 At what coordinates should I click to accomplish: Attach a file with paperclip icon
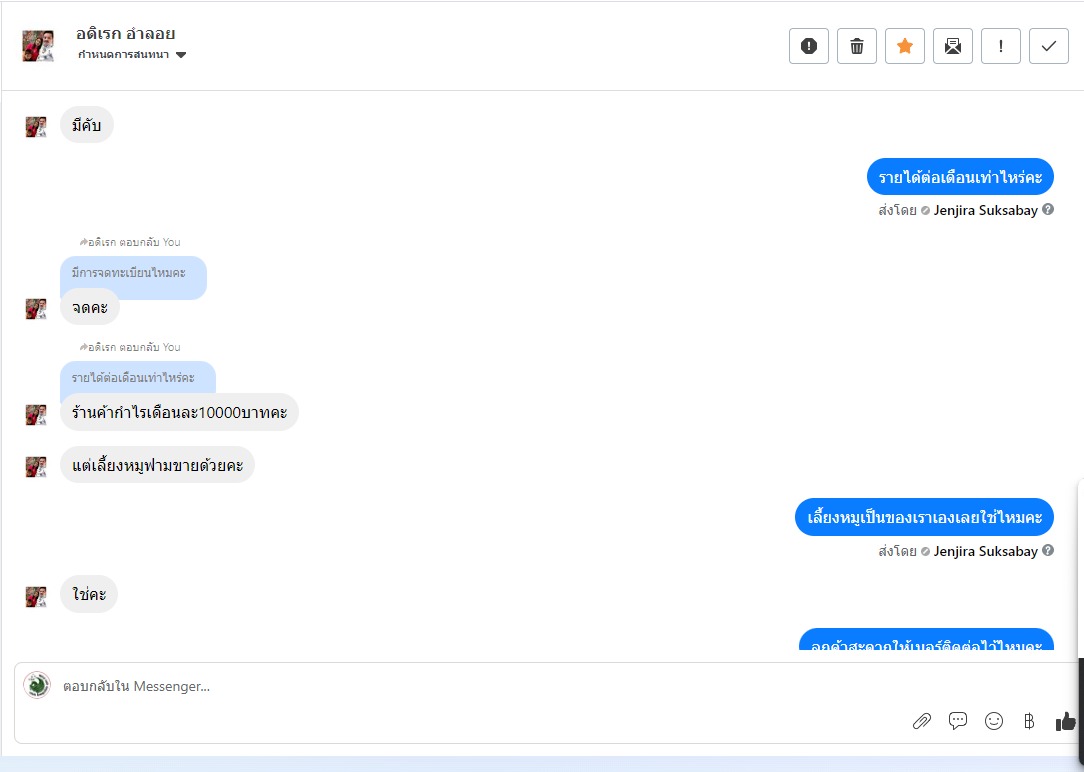(922, 722)
